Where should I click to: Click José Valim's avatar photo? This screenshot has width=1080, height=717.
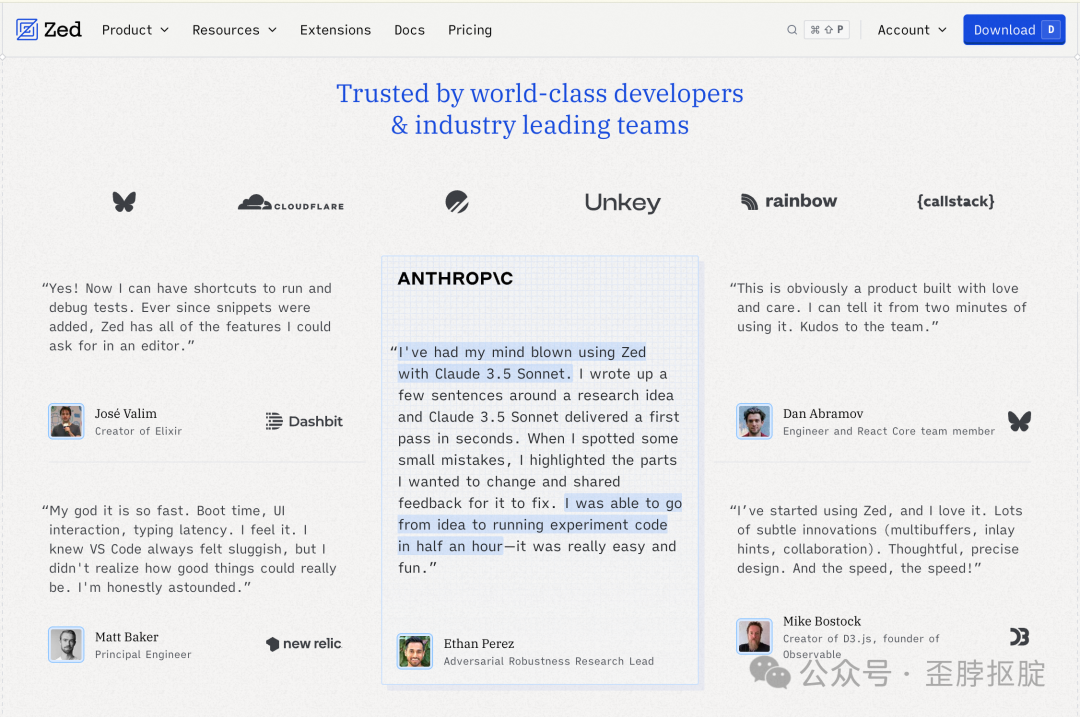(x=66, y=421)
